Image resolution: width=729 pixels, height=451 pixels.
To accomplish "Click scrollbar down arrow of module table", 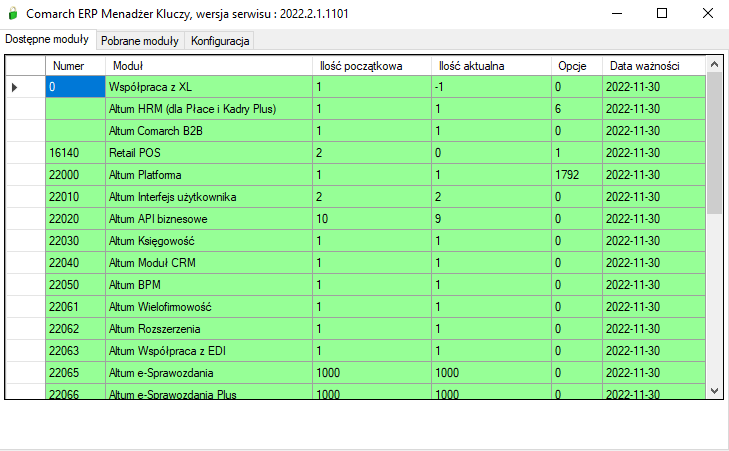I will point(715,391).
